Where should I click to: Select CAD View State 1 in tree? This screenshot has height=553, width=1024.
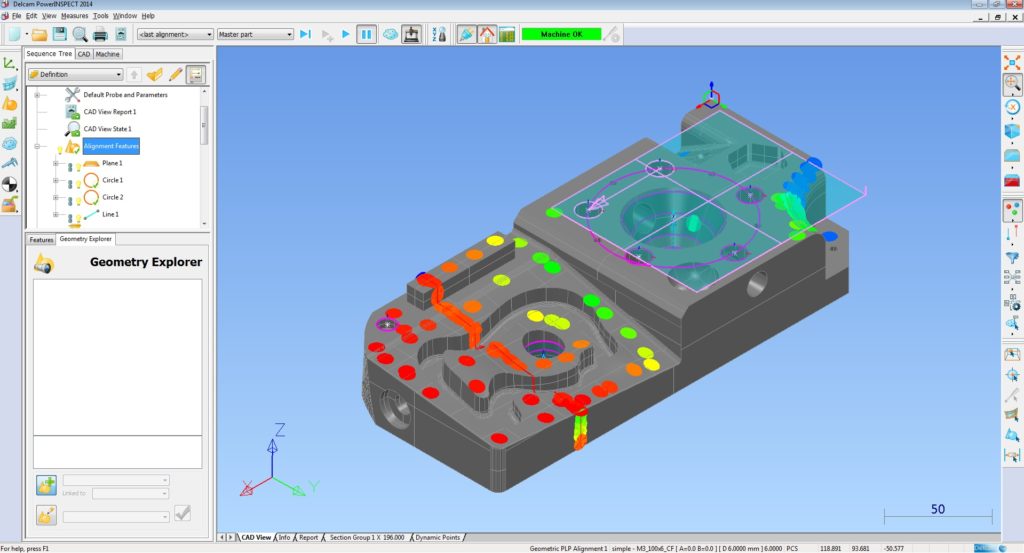(107, 129)
